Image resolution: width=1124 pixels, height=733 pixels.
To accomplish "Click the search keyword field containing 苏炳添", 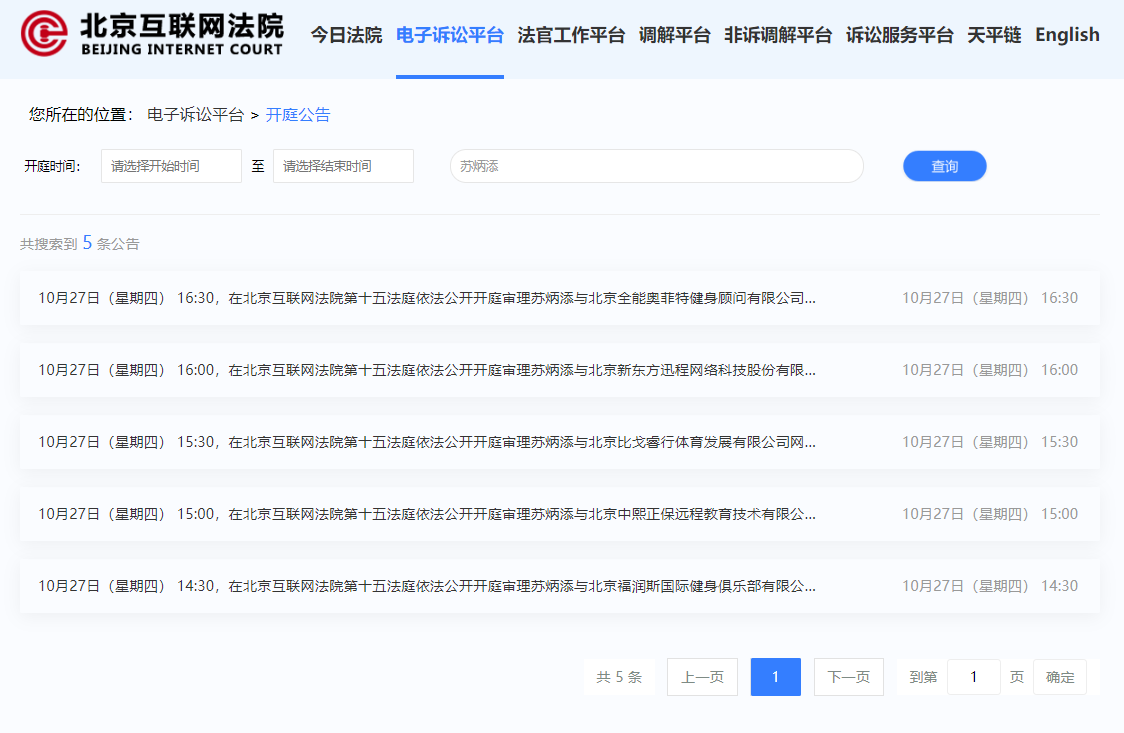I will click(x=656, y=166).
